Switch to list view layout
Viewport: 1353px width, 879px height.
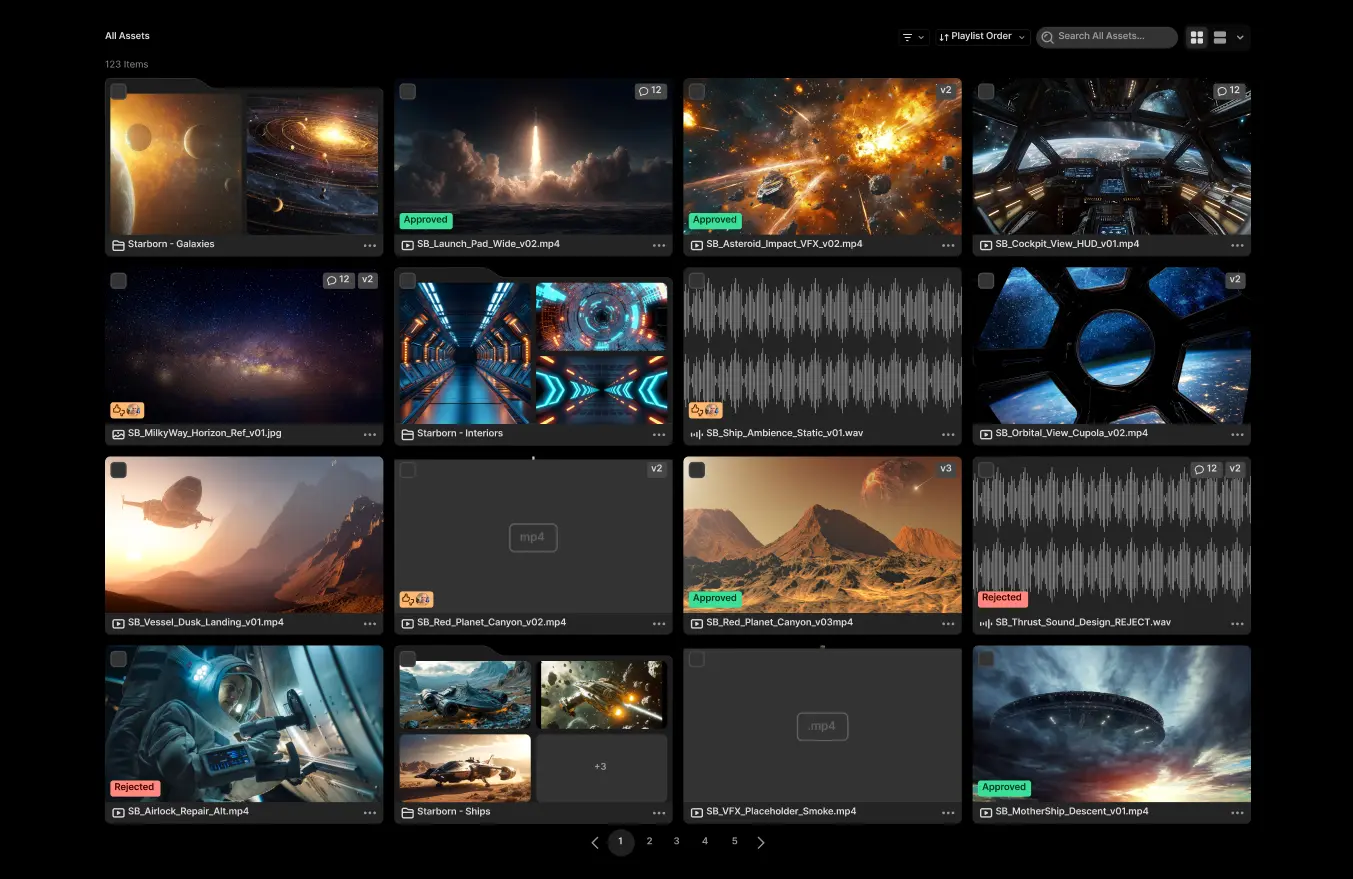[1220, 37]
